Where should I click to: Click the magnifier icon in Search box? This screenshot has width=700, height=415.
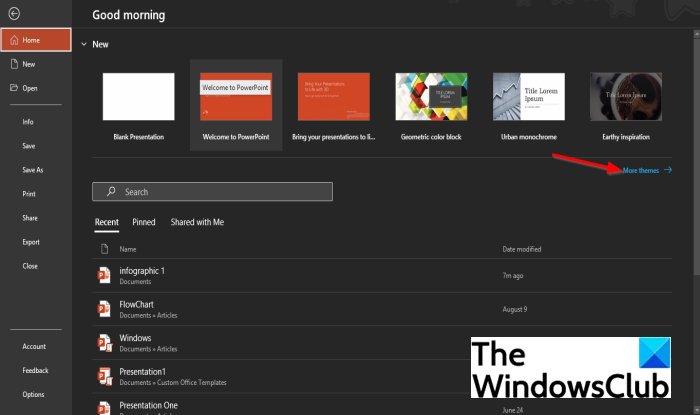(111, 191)
